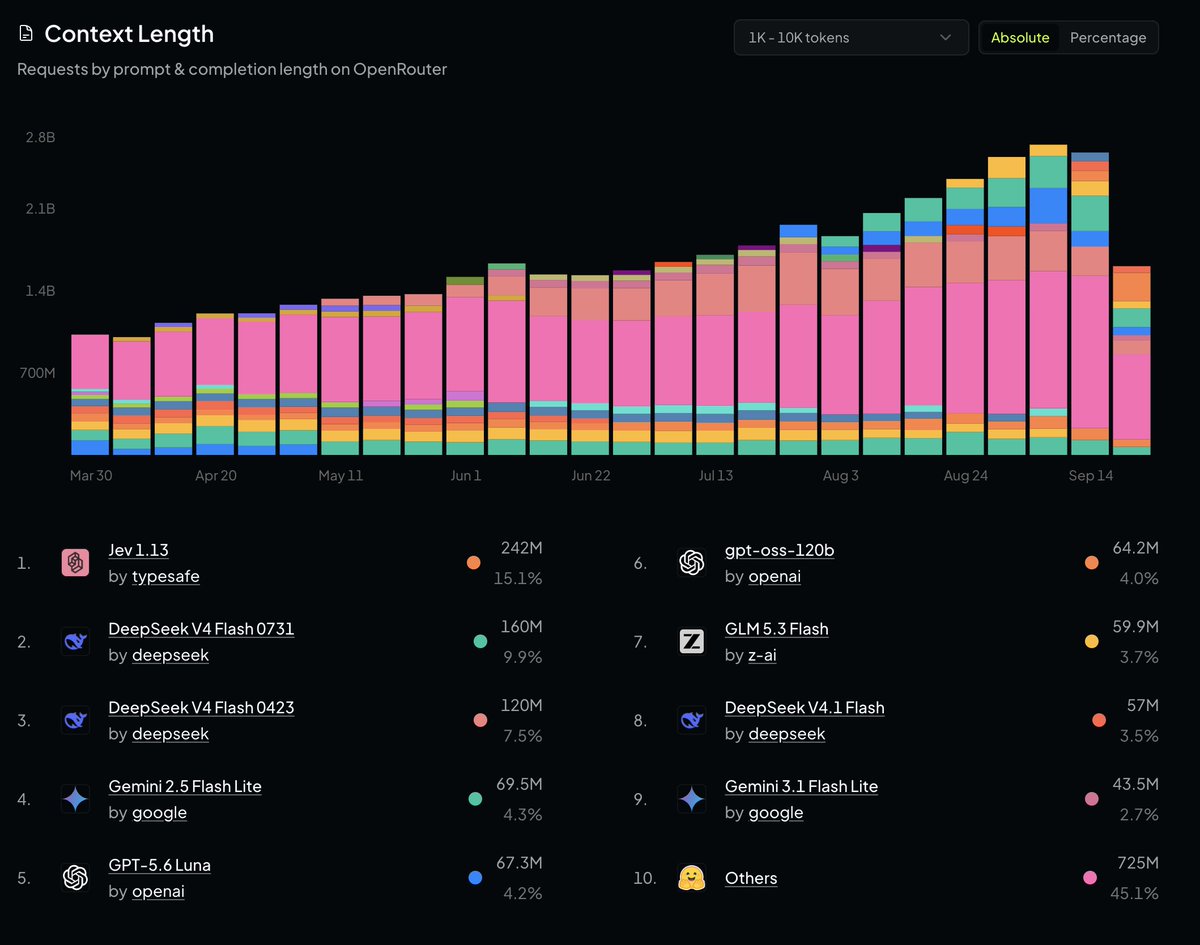The height and width of the screenshot is (945, 1200).
Task: Switch chart to Absolute view
Action: pos(1020,37)
